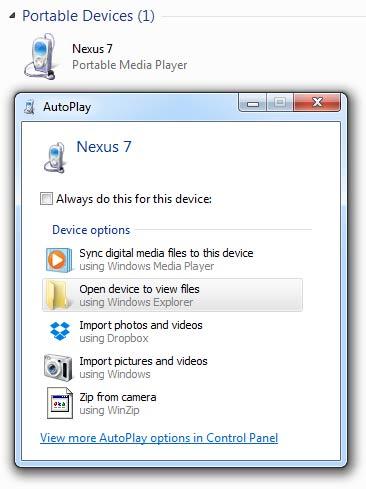Click the small AutoPlay title bar icon
366x489 pixels.
click(x=30, y=107)
